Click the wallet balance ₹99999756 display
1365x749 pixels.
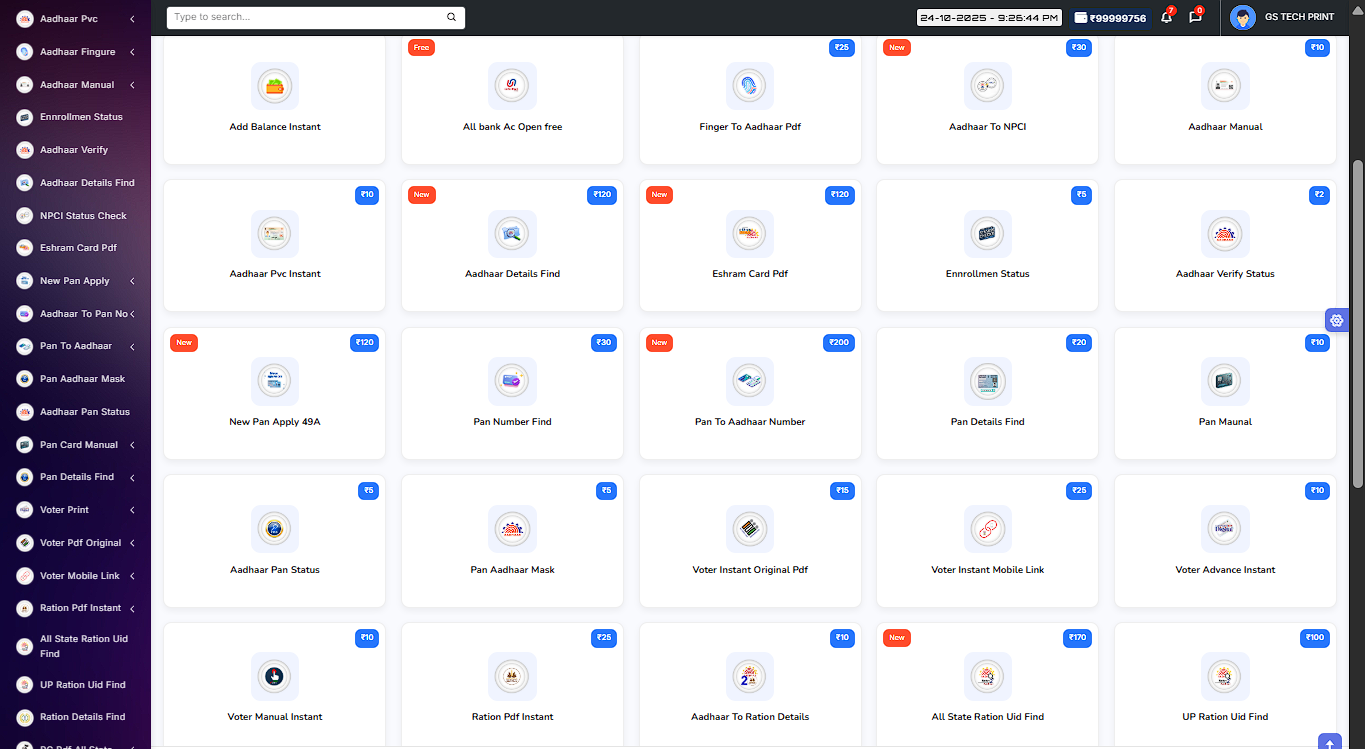tap(1110, 18)
